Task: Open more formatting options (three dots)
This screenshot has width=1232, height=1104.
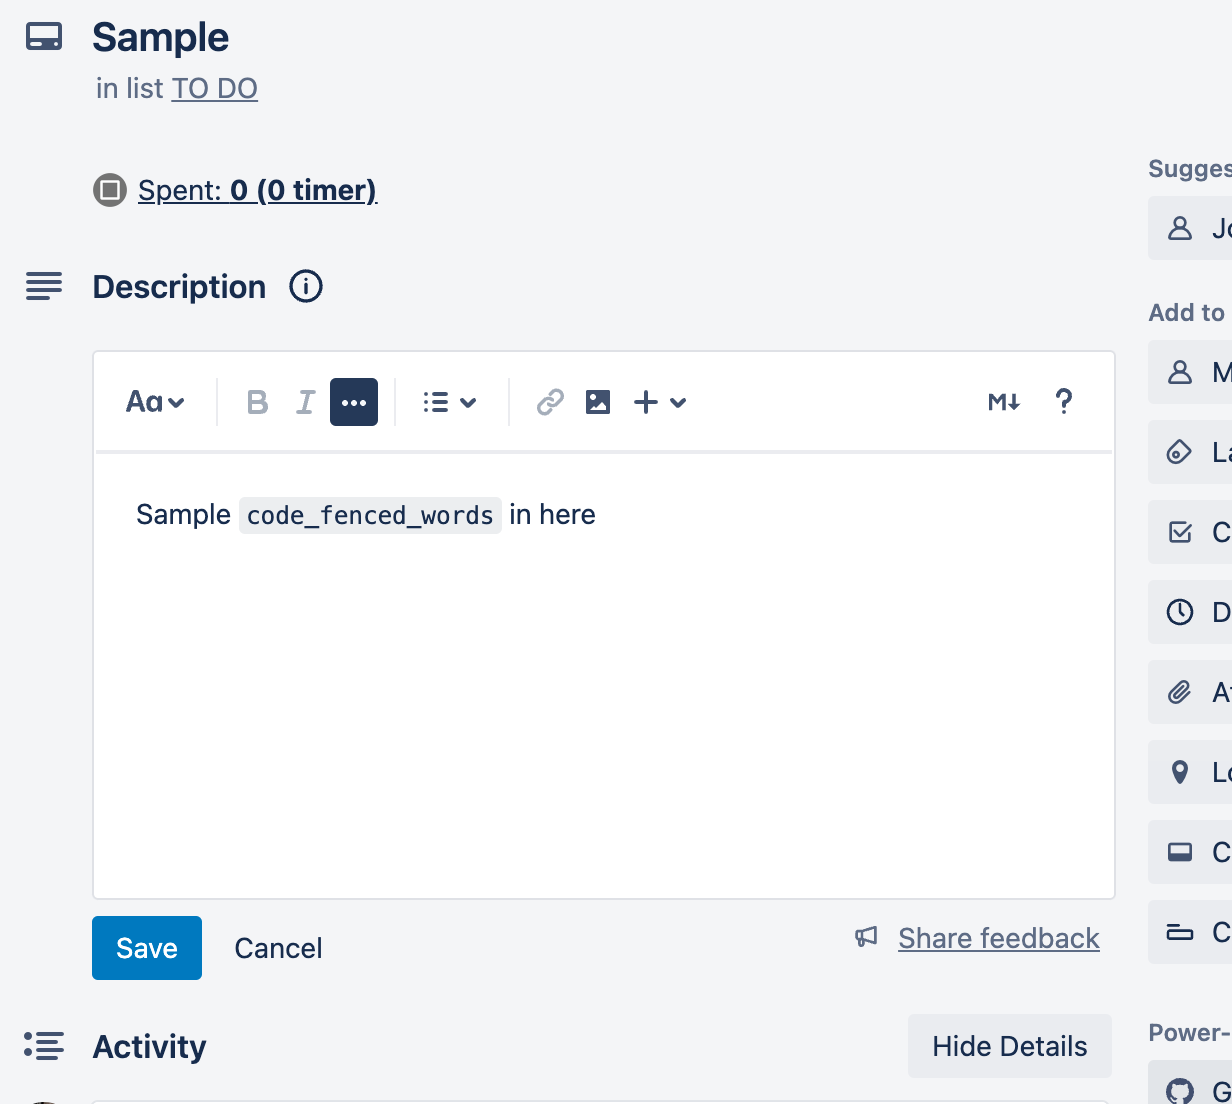Action: pos(354,402)
